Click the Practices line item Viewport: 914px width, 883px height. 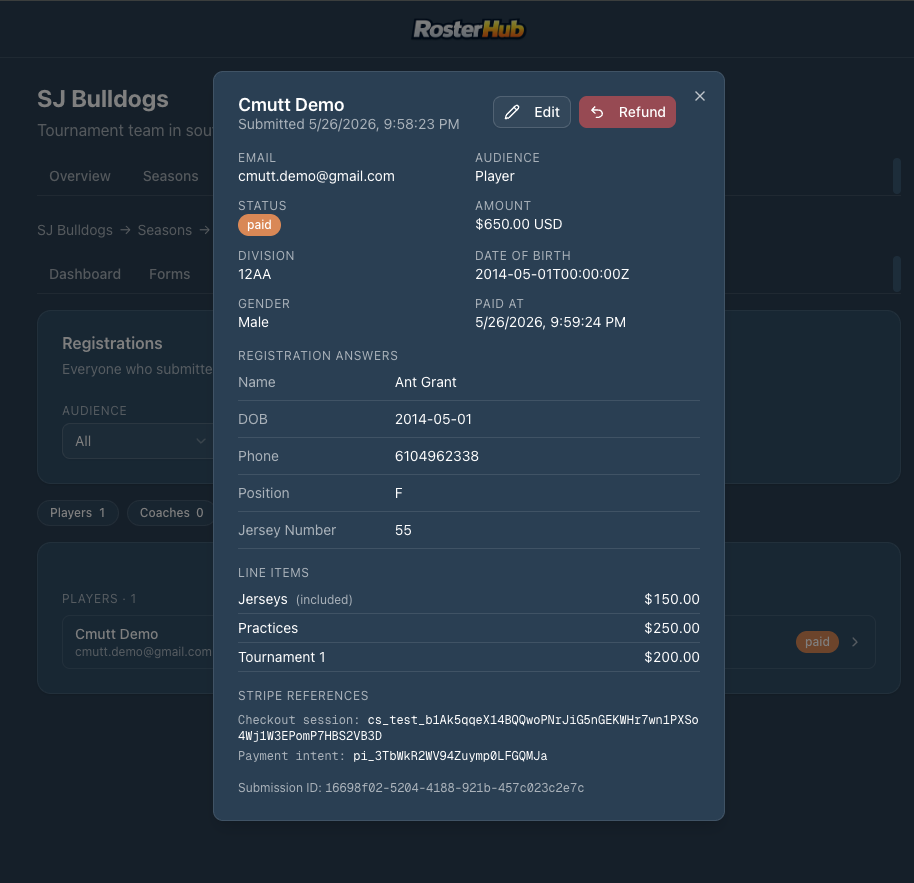(x=268, y=628)
